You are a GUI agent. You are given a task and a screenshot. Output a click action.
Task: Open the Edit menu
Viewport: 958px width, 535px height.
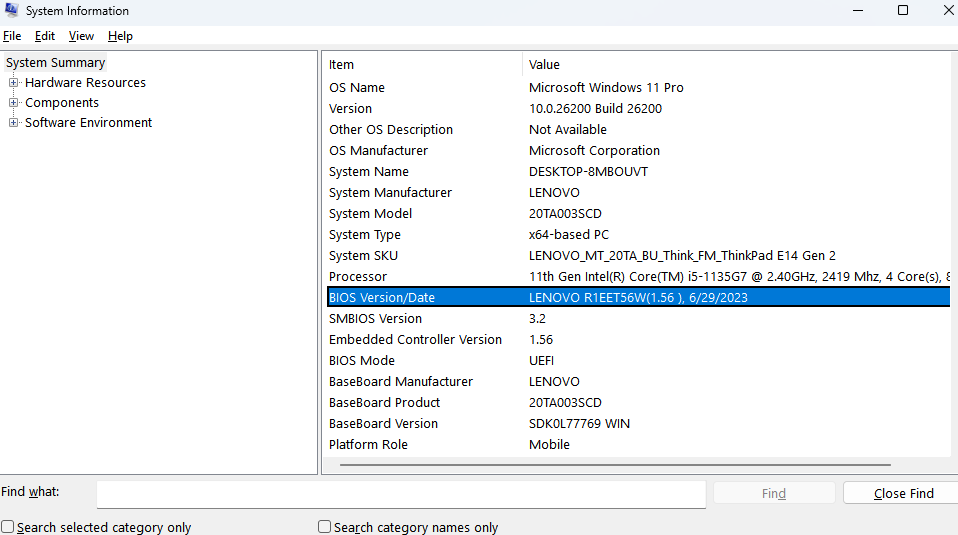(45, 36)
